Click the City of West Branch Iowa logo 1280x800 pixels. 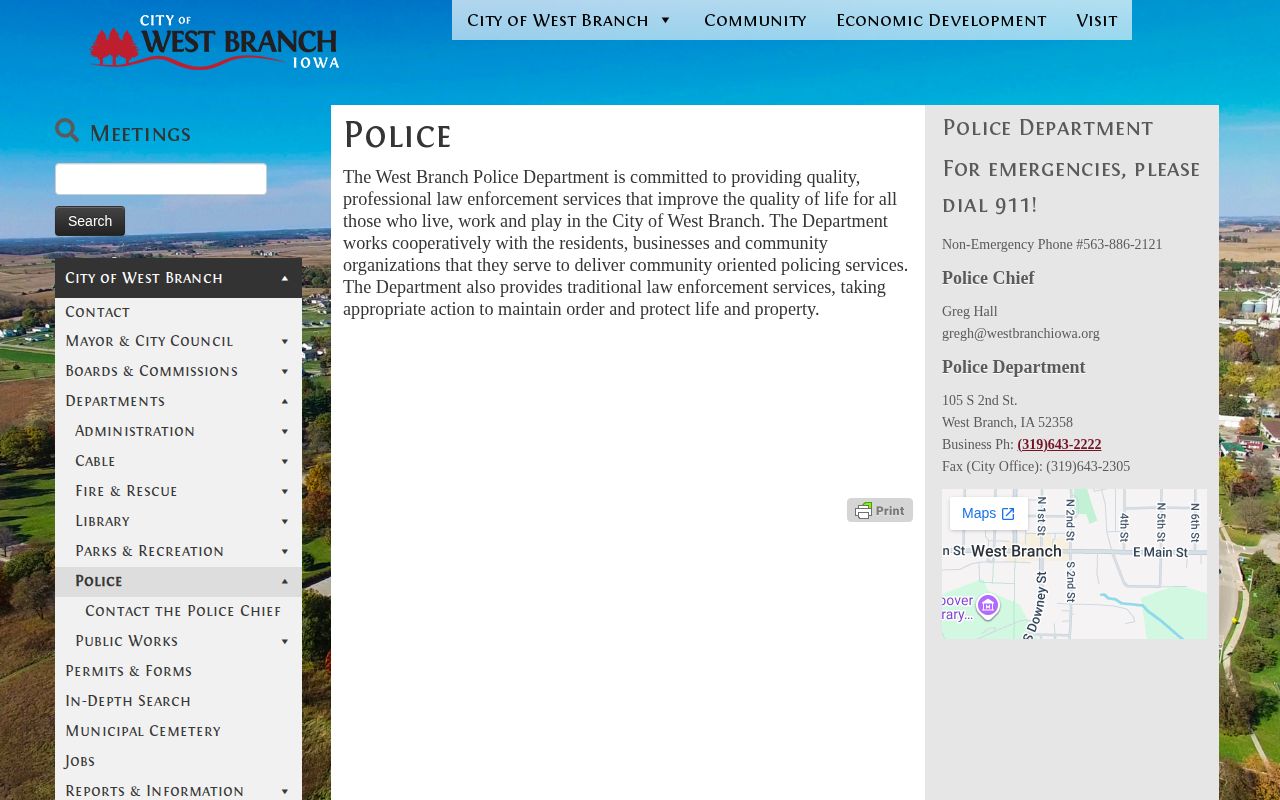coord(214,42)
